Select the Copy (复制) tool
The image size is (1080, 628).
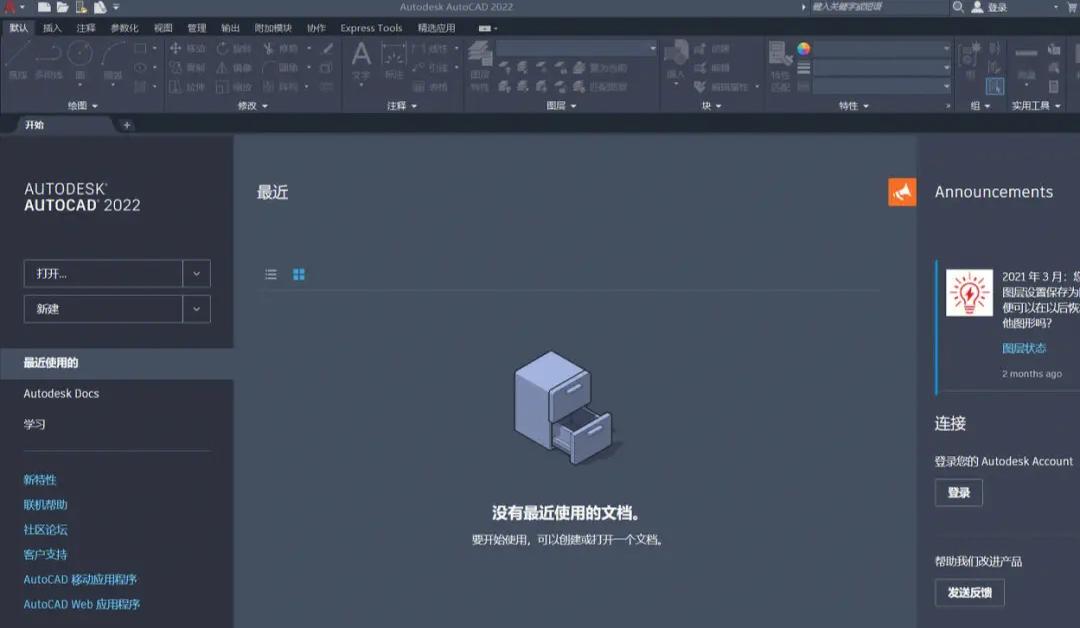(x=185, y=67)
